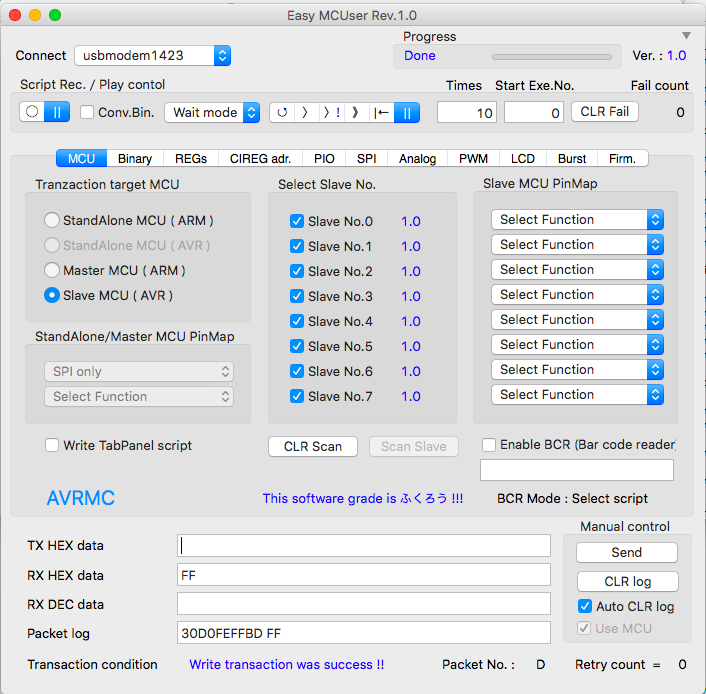The height and width of the screenshot is (694, 706).
Task: Click the rewind-to-start arrow icon
Action: (381, 113)
